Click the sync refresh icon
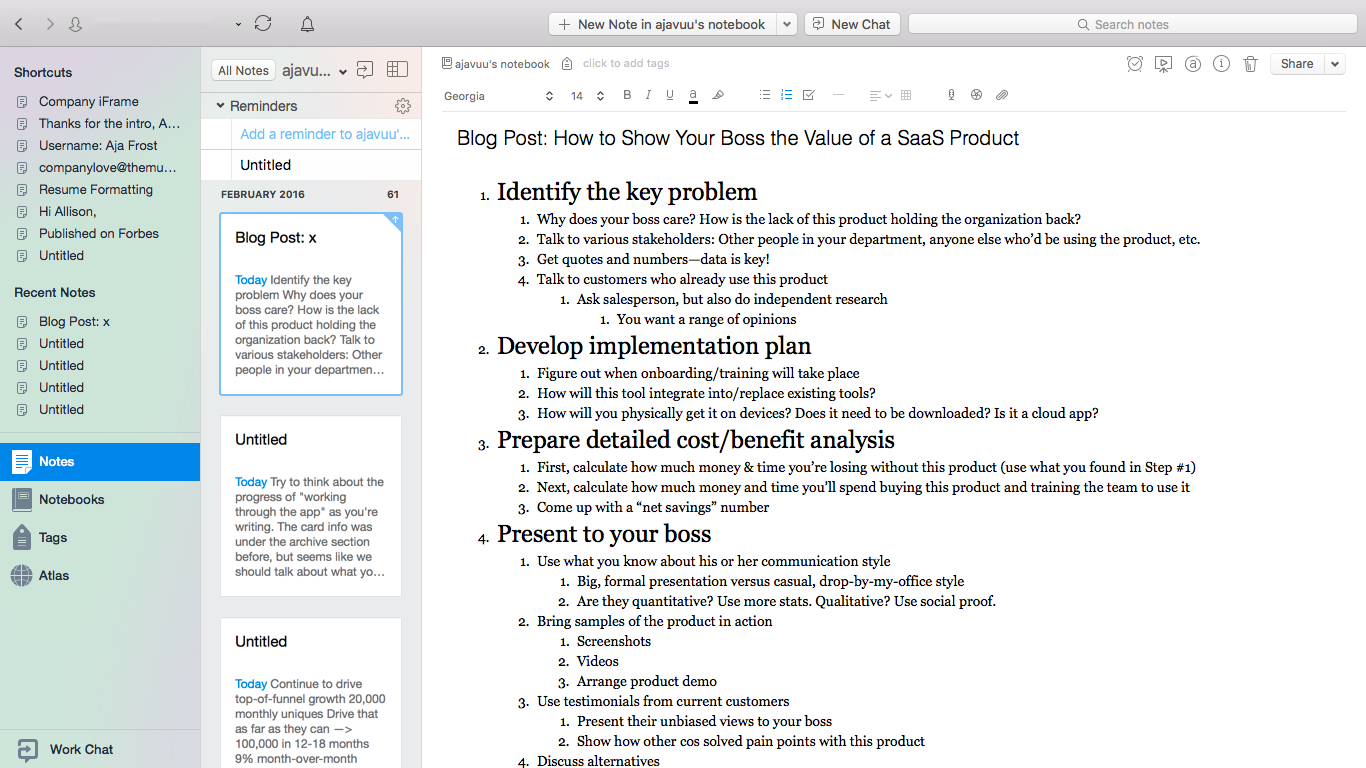Viewport: 1366px width, 768px height. click(x=263, y=23)
